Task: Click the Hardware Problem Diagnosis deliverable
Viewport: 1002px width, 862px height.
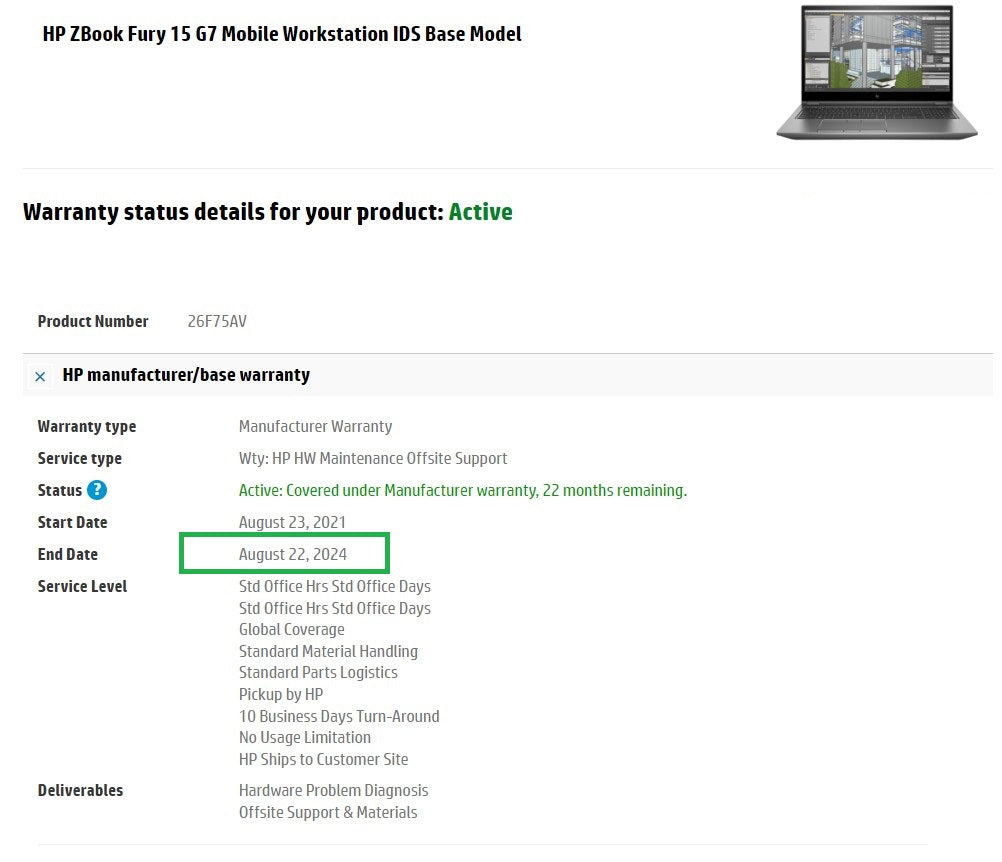Action: pyautogui.click(x=334, y=790)
